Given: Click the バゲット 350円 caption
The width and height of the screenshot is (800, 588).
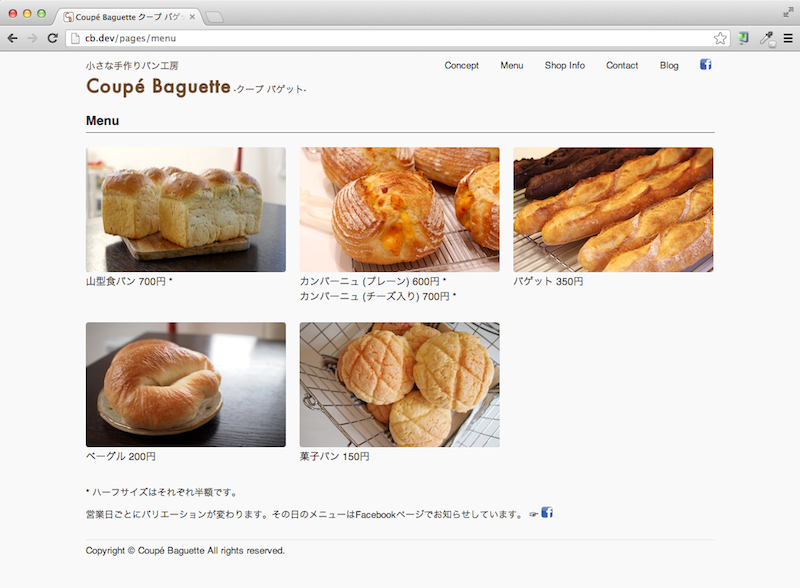Looking at the screenshot, I should (x=548, y=281).
